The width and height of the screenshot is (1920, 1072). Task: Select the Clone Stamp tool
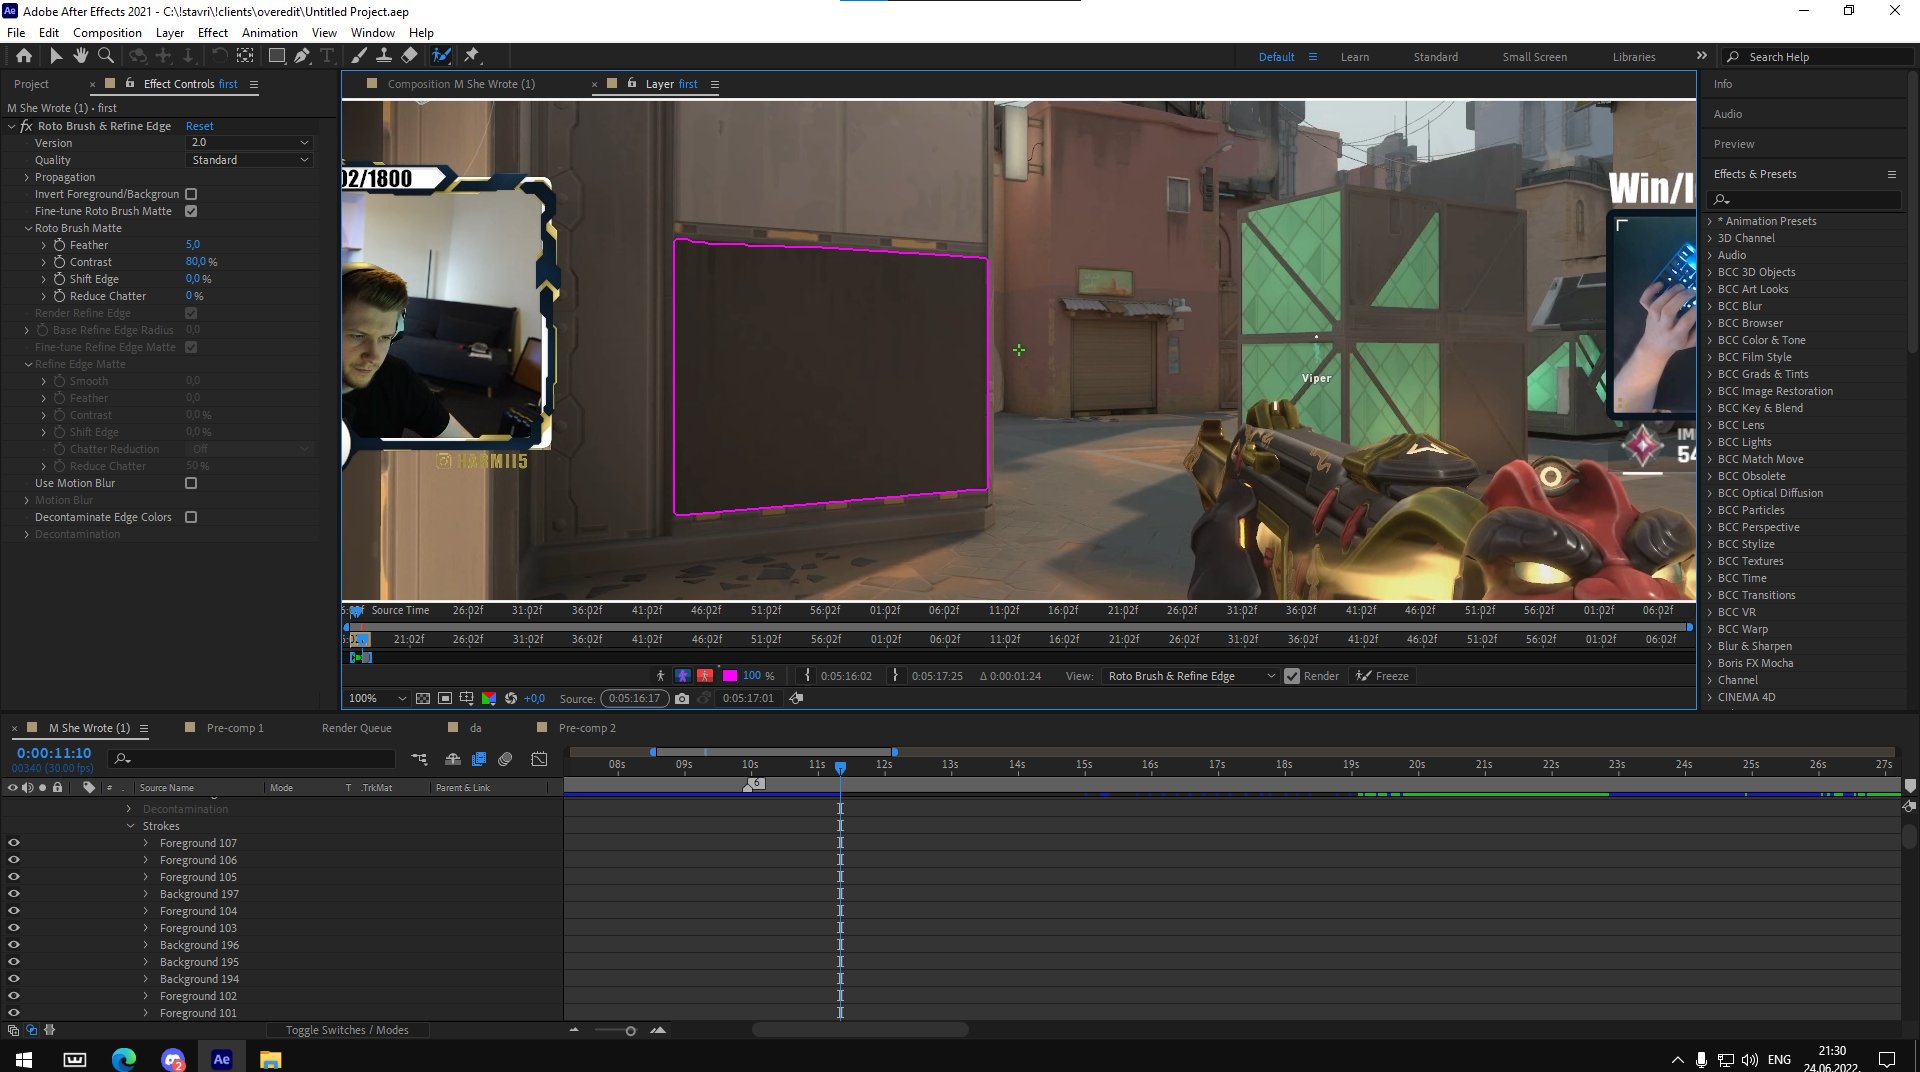(x=383, y=56)
